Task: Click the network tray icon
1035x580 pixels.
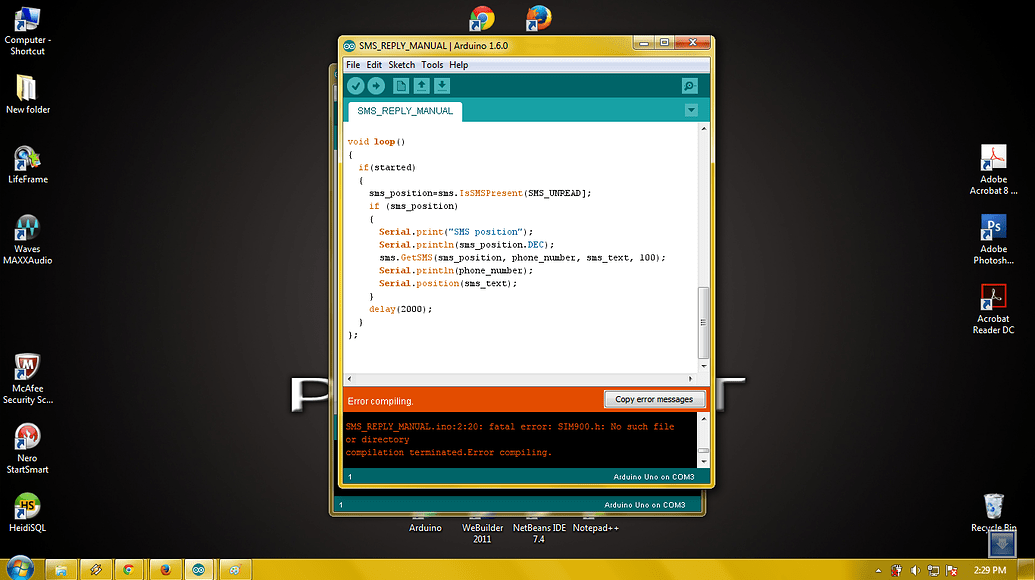Action: point(933,571)
